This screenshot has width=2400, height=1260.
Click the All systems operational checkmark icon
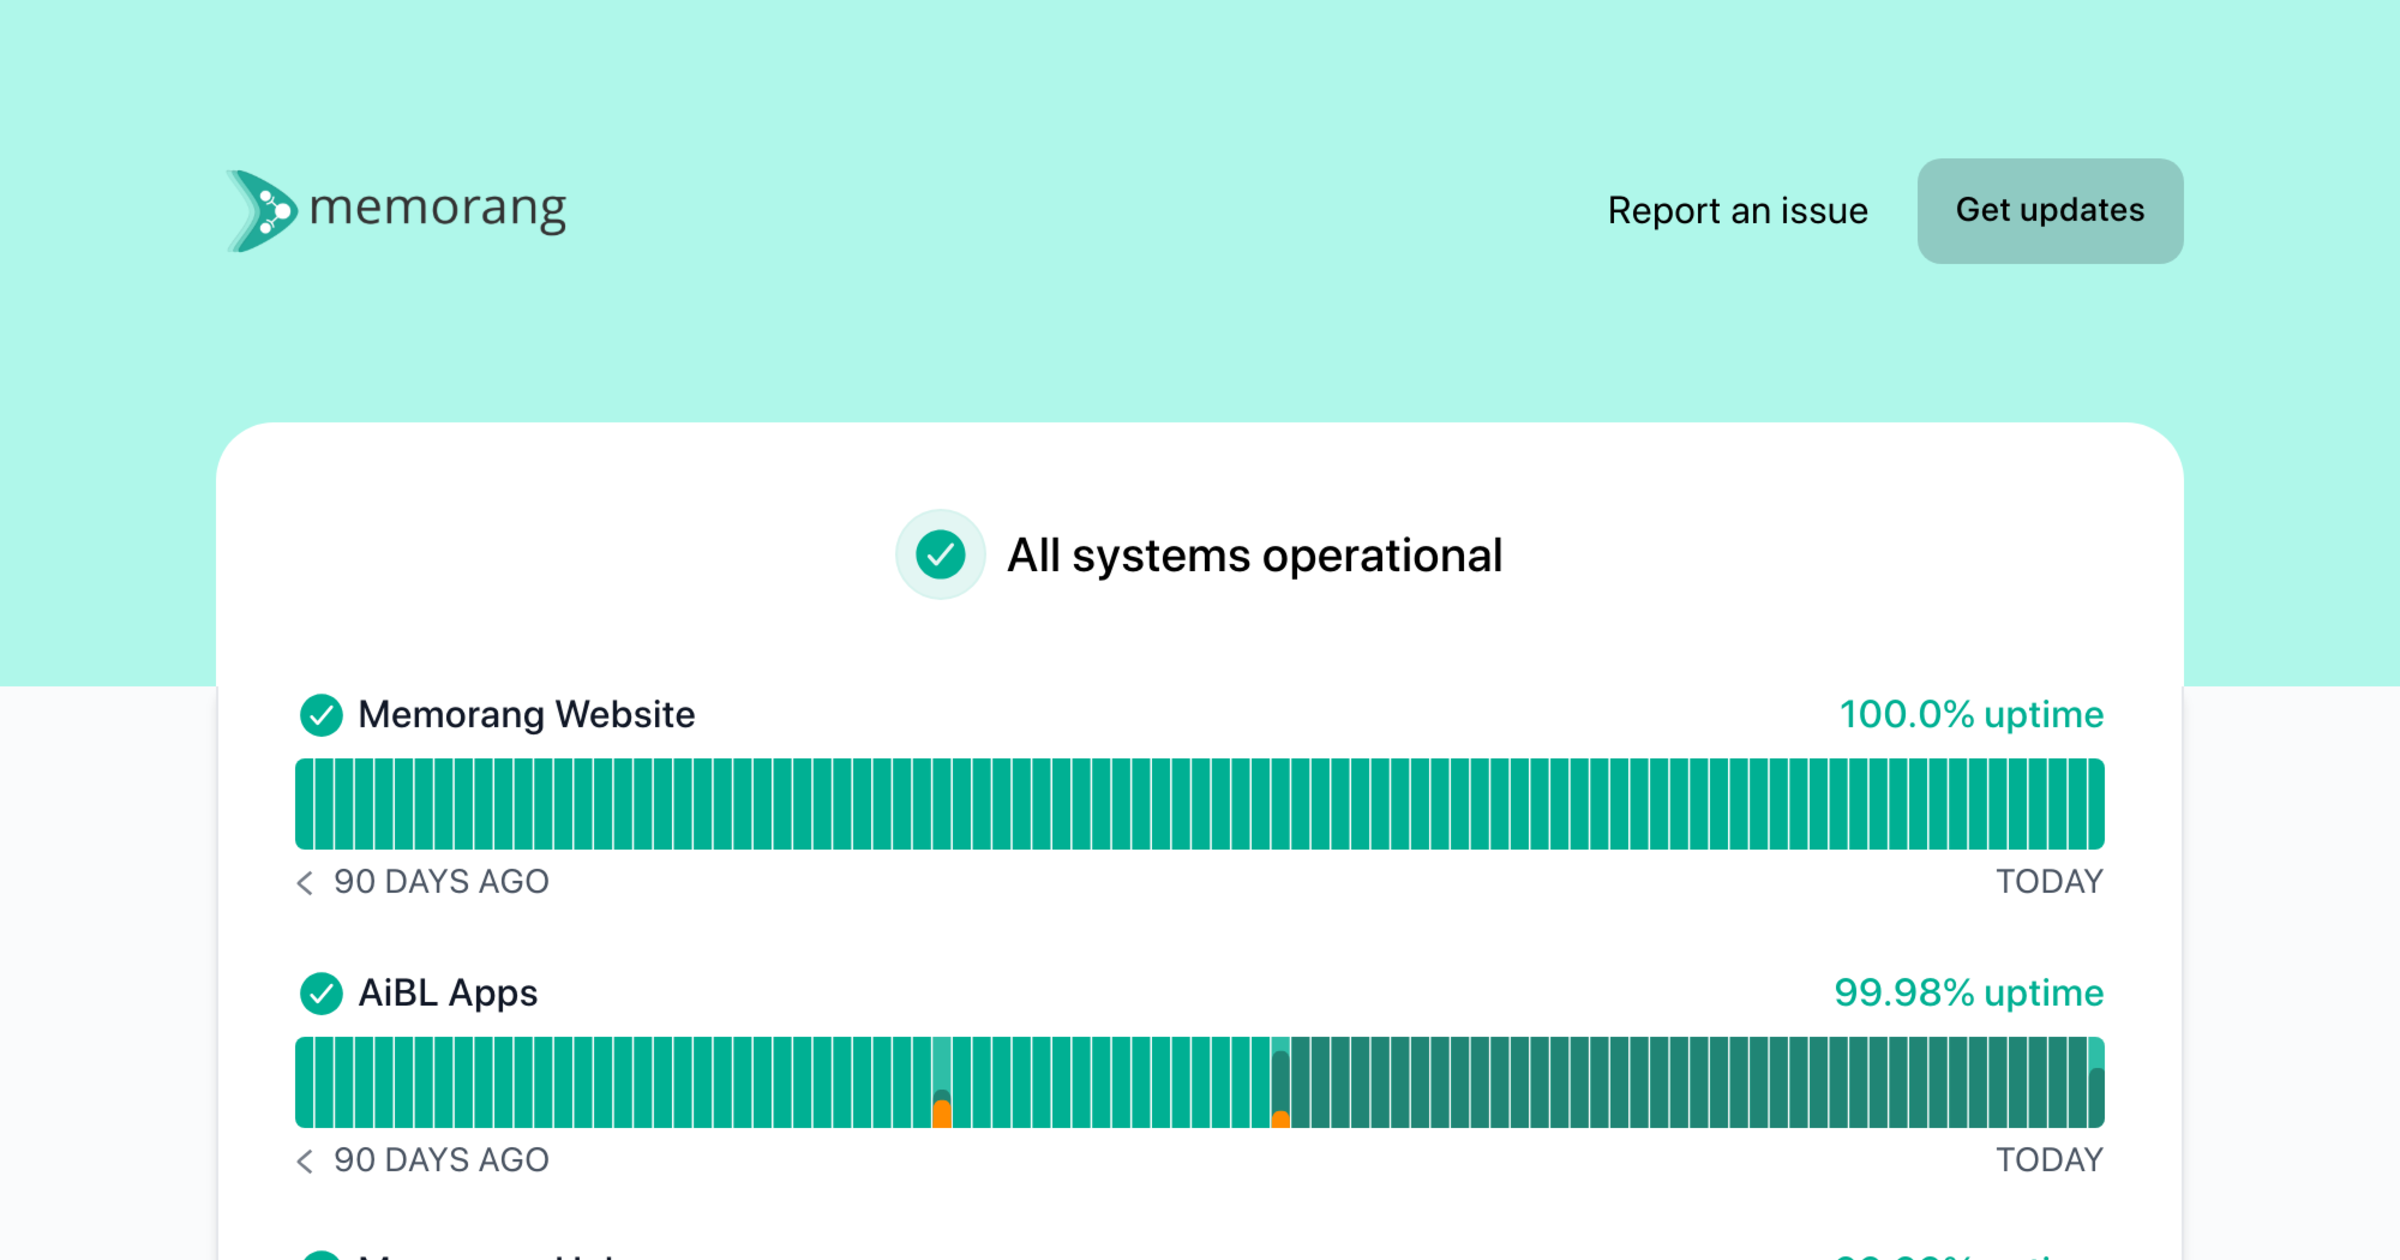940,555
